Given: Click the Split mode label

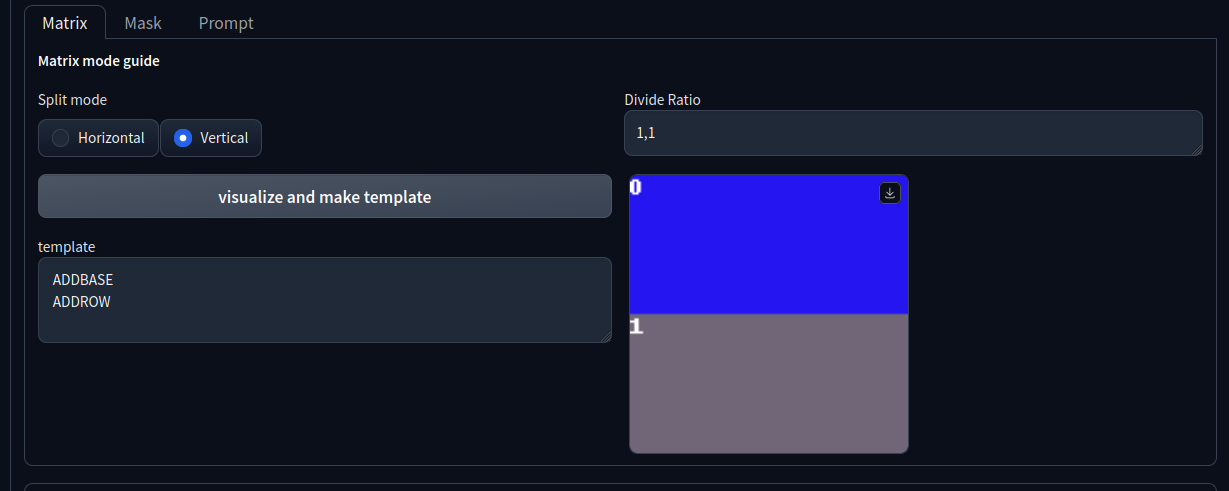Looking at the screenshot, I should point(72,100).
